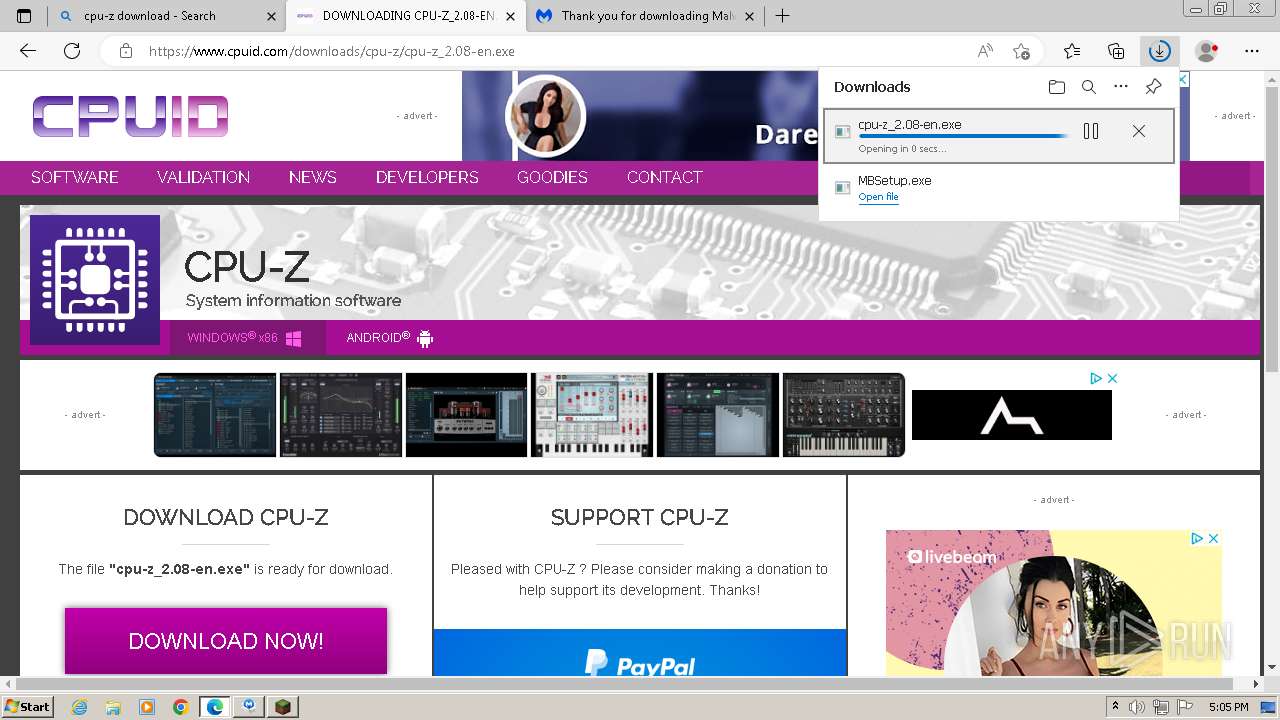
Task: Select the ANDROID platform tab
Action: pyautogui.click(x=389, y=338)
